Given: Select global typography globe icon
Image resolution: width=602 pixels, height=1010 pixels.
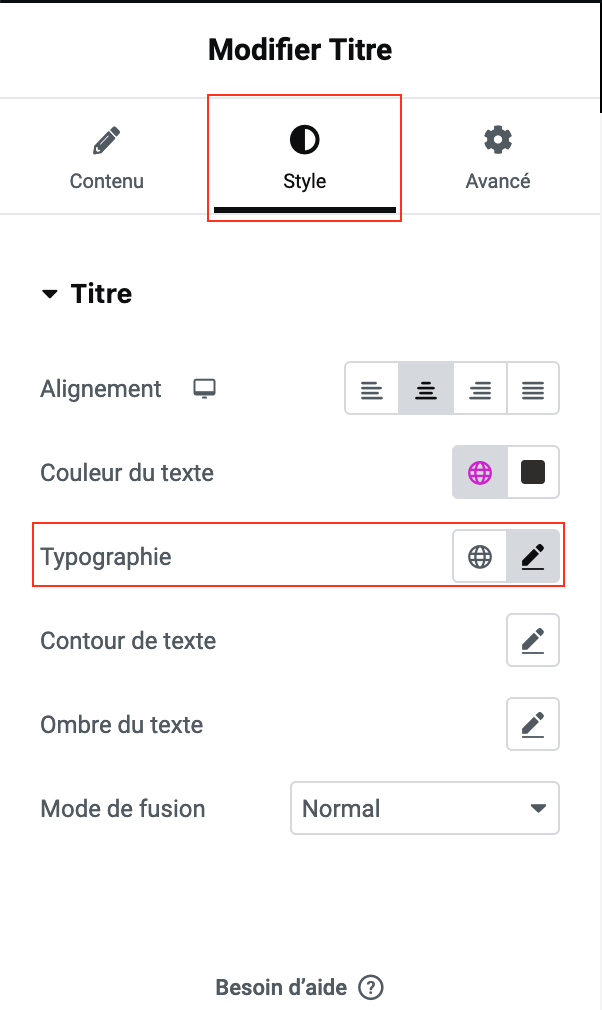Looking at the screenshot, I should pos(480,557).
